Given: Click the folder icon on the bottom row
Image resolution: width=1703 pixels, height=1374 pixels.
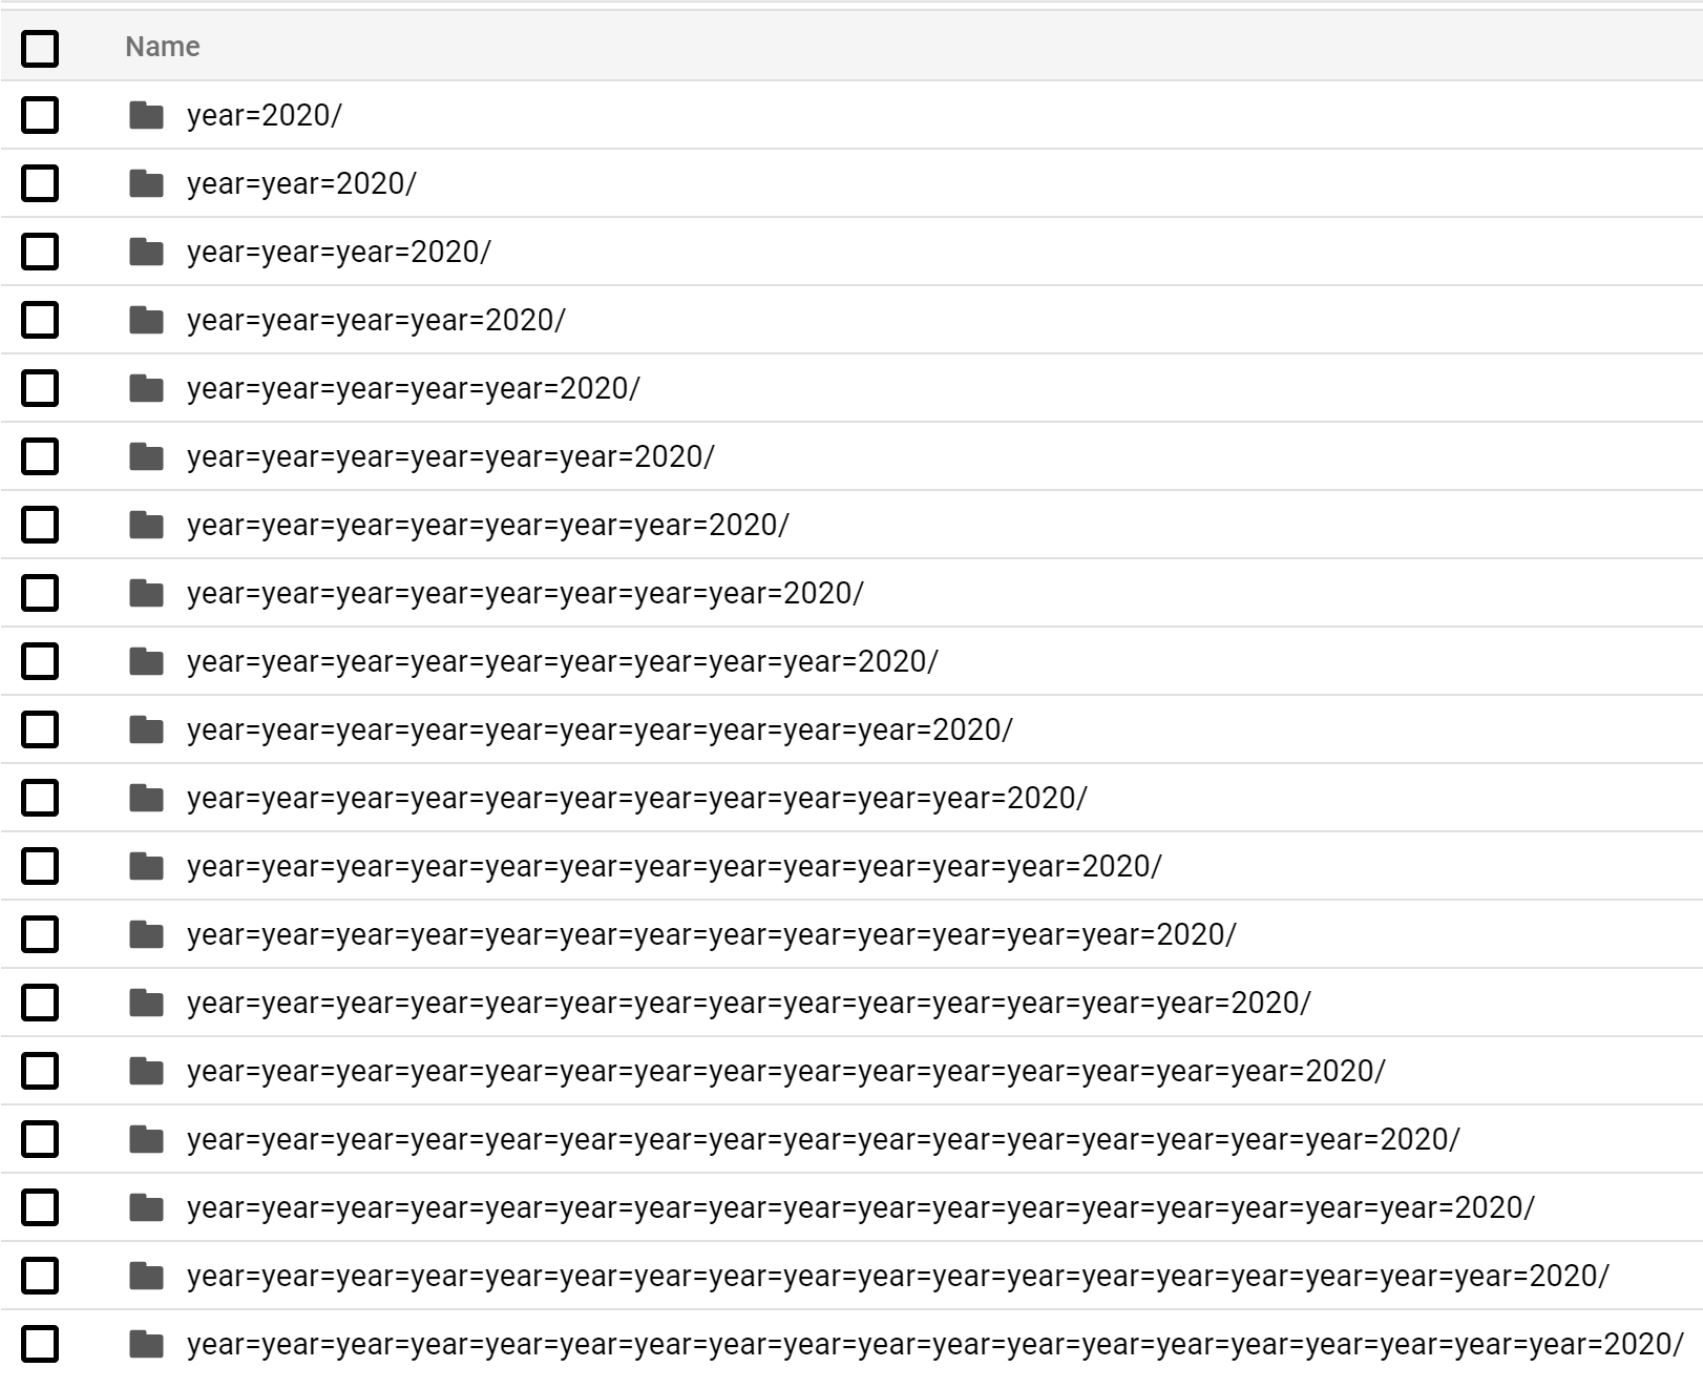Looking at the screenshot, I should click(x=148, y=1343).
